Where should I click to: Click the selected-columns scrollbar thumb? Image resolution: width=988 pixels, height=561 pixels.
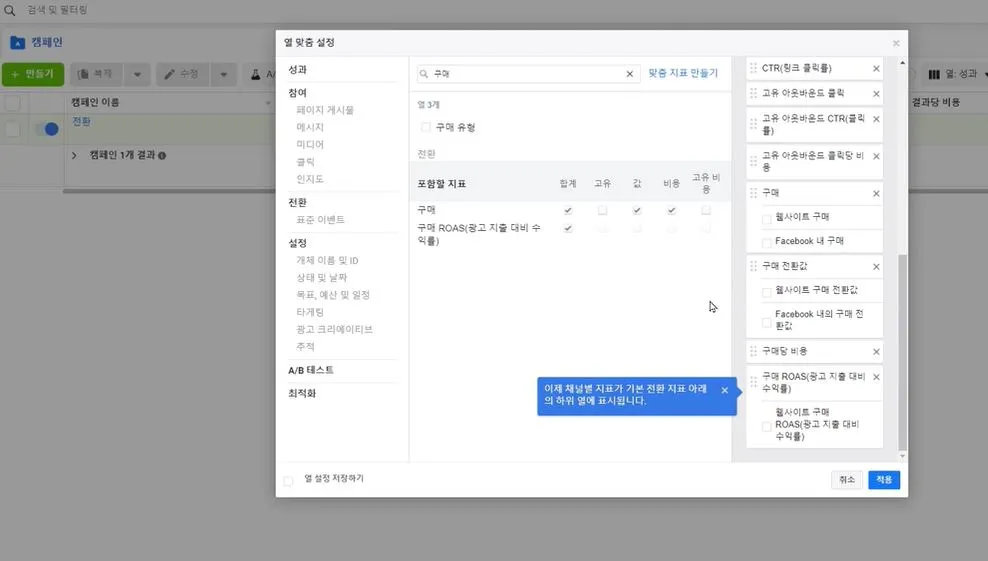(902, 352)
